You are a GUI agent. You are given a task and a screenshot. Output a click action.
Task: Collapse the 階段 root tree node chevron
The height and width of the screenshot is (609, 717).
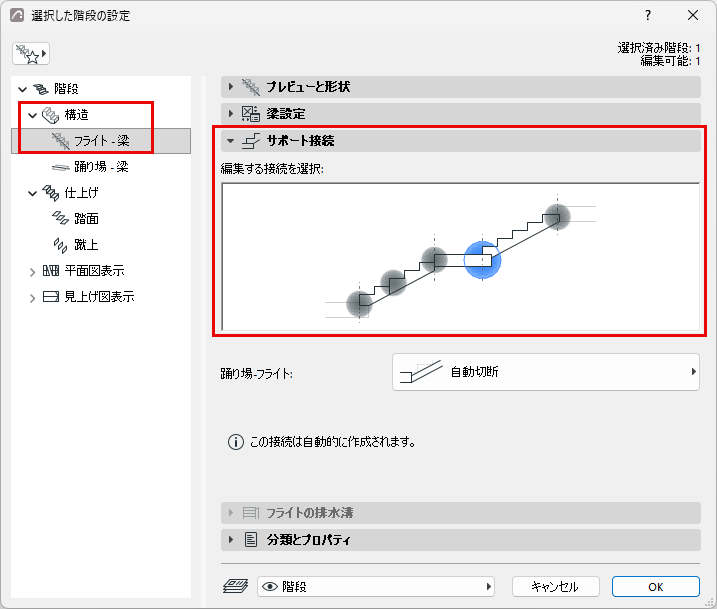pyautogui.click(x=22, y=89)
